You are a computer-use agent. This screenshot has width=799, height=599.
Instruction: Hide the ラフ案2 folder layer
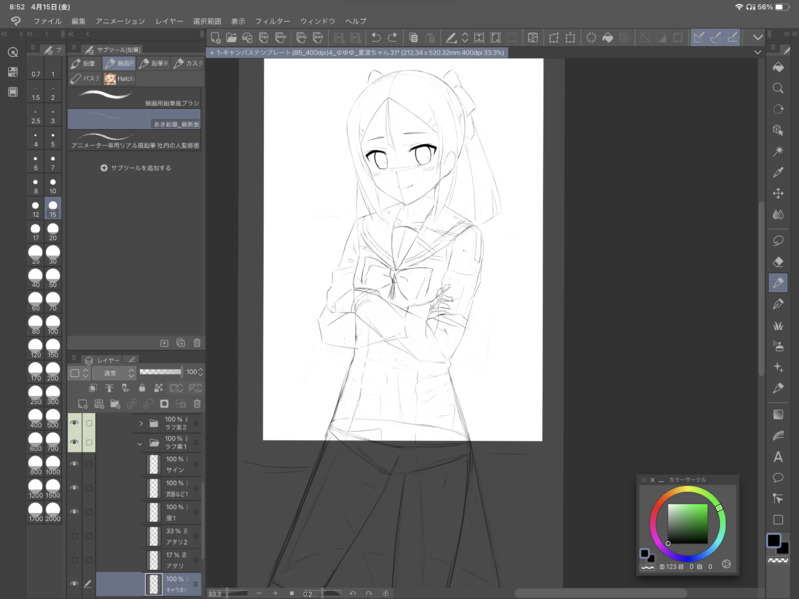click(x=74, y=423)
